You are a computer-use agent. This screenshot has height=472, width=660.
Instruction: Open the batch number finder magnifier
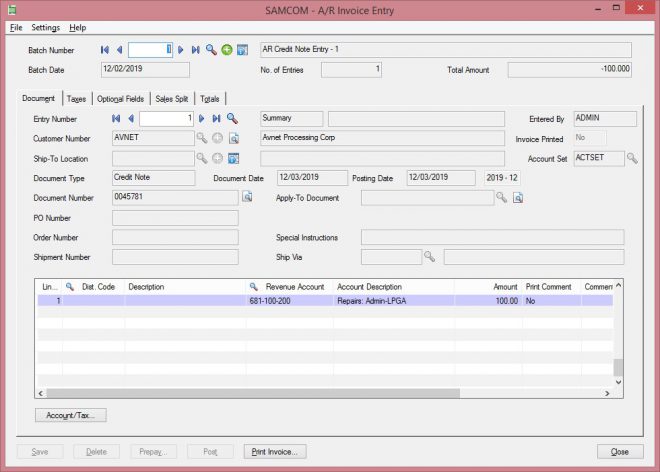click(x=211, y=50)
